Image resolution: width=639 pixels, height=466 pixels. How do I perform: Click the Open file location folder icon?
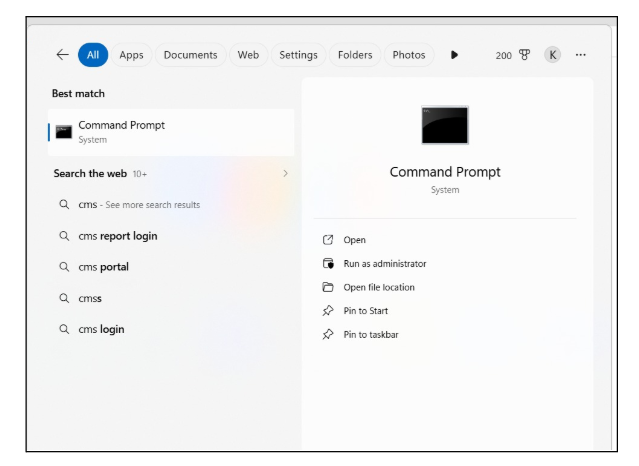(x=328, y=287)
